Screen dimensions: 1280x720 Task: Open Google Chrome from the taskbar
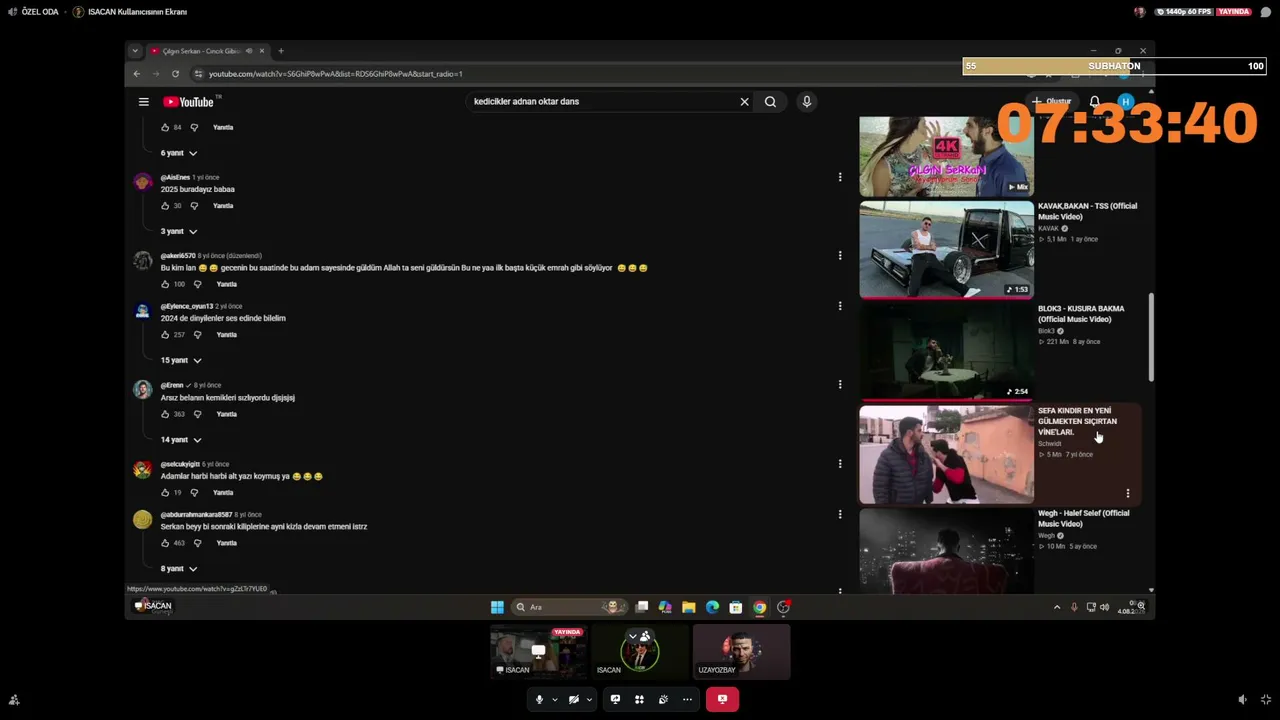pyautogui.click(x=760, y=607)
